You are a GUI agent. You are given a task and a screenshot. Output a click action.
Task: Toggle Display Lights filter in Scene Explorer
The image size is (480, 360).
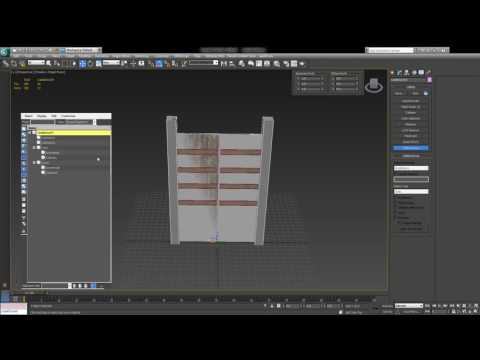click(x=24, y=140)
